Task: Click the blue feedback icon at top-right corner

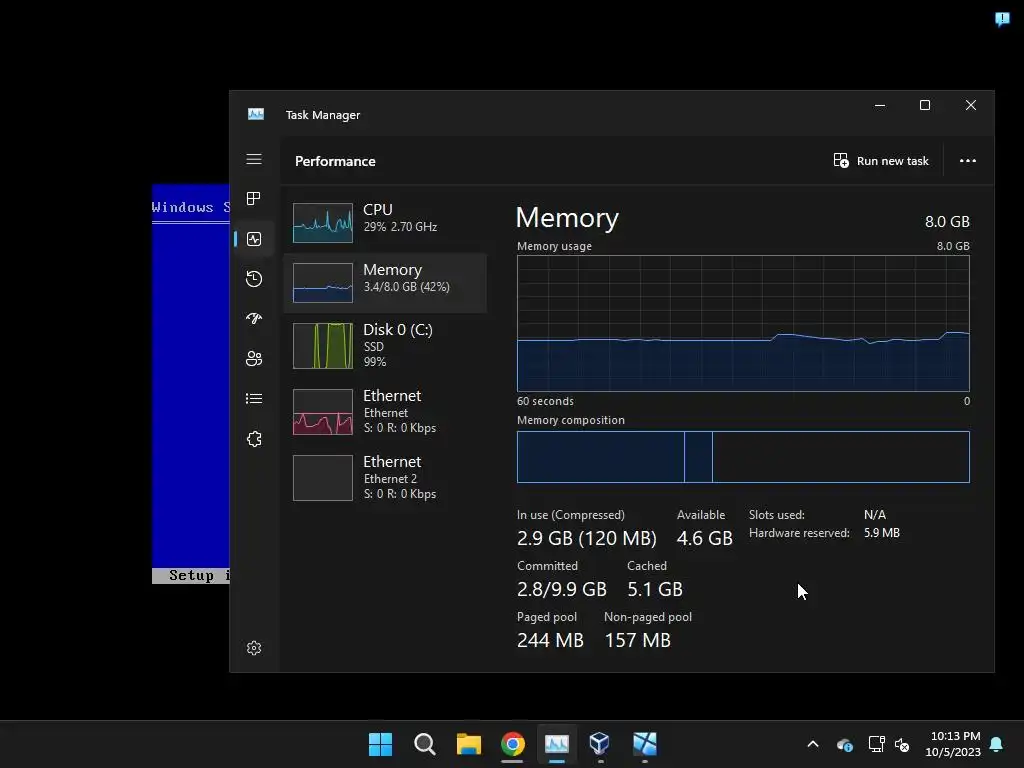Action: 1002,19
